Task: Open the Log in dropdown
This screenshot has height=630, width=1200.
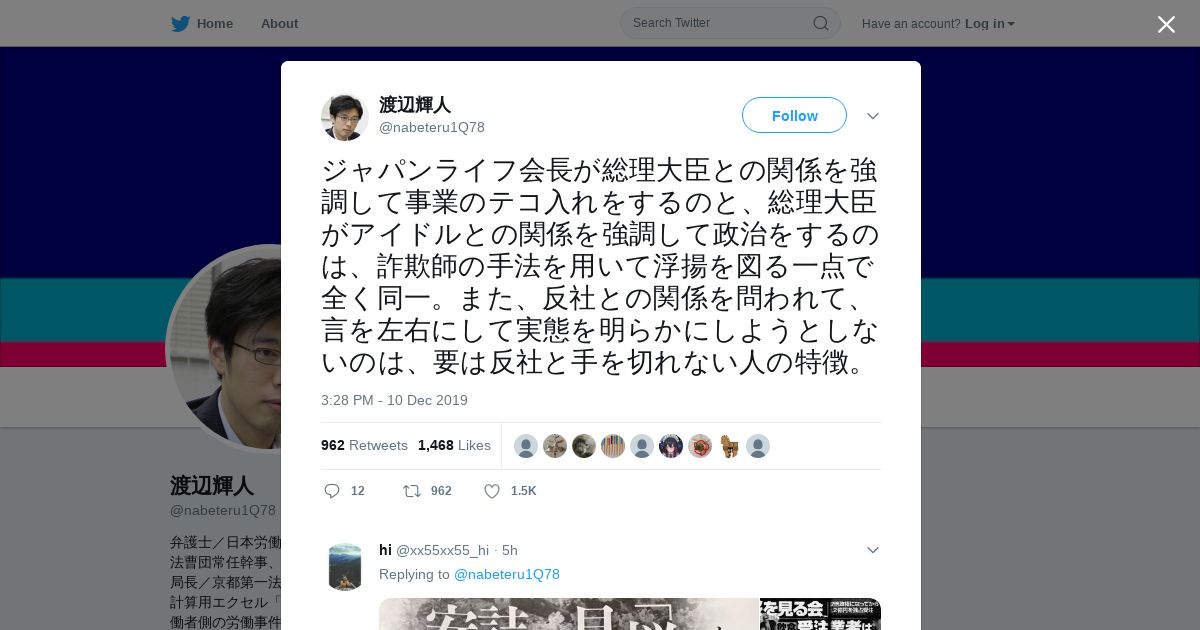Action: (x=990, y=24)
